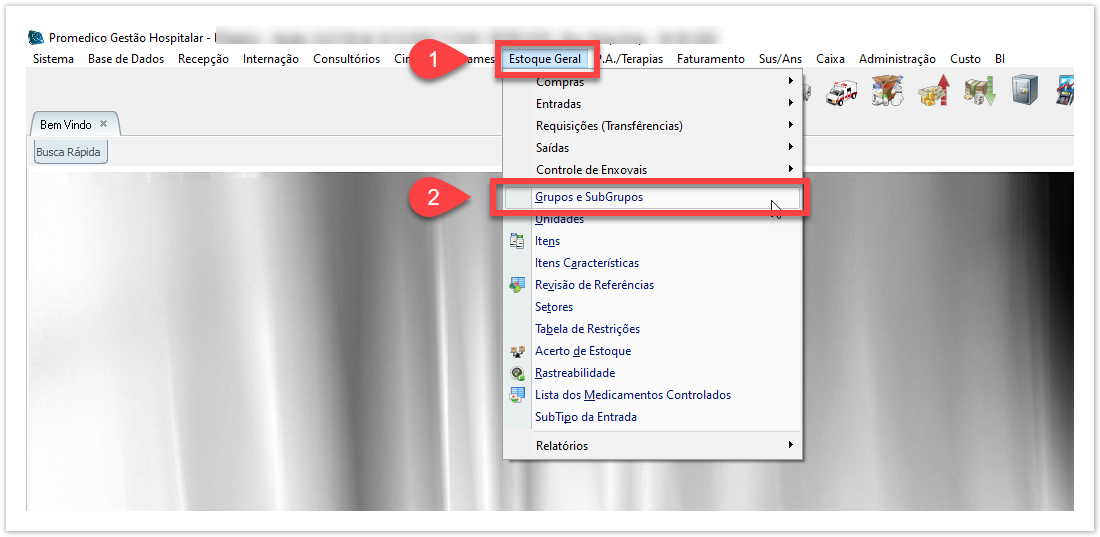Open the Controle de Enxovais submenu
This screenshot has height=537, width=1100.
790,170
